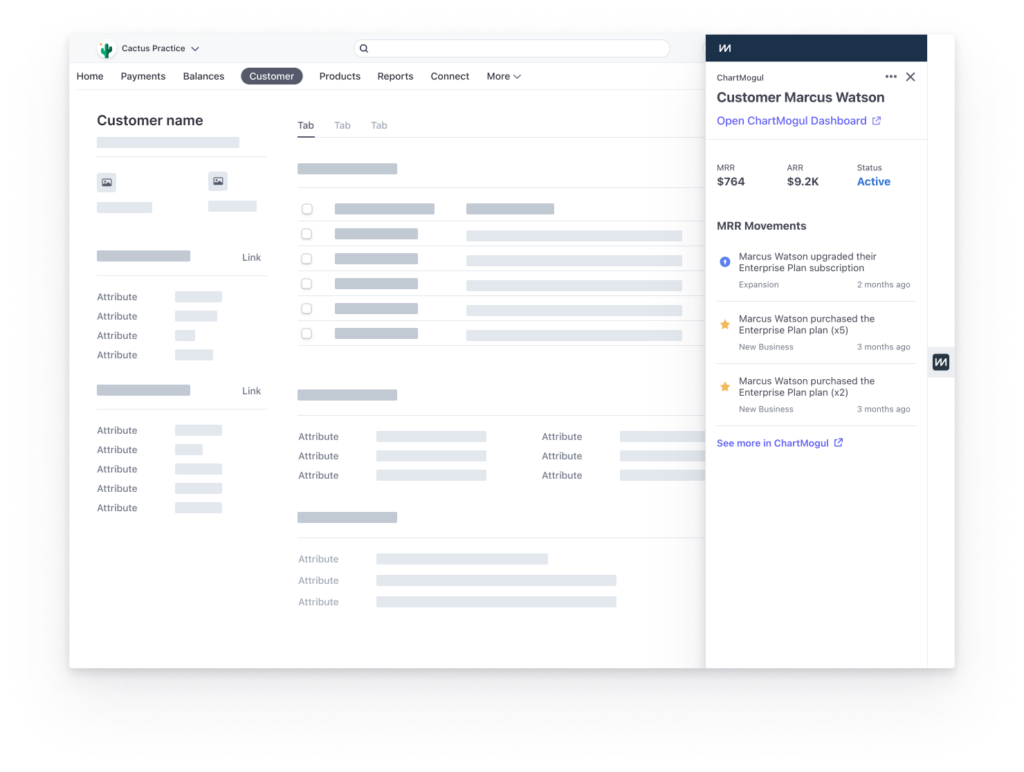Image resolution: width=1024 pixels, height=772 pixels.
Task: Expand the More menu
Action: (x=504, y=76)
